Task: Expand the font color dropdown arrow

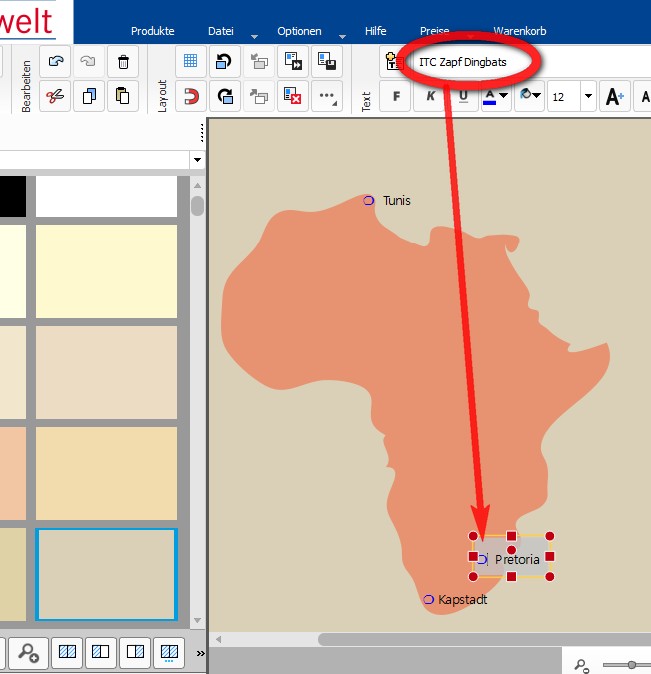Action: pyautogui.click(x=504, y=96)
